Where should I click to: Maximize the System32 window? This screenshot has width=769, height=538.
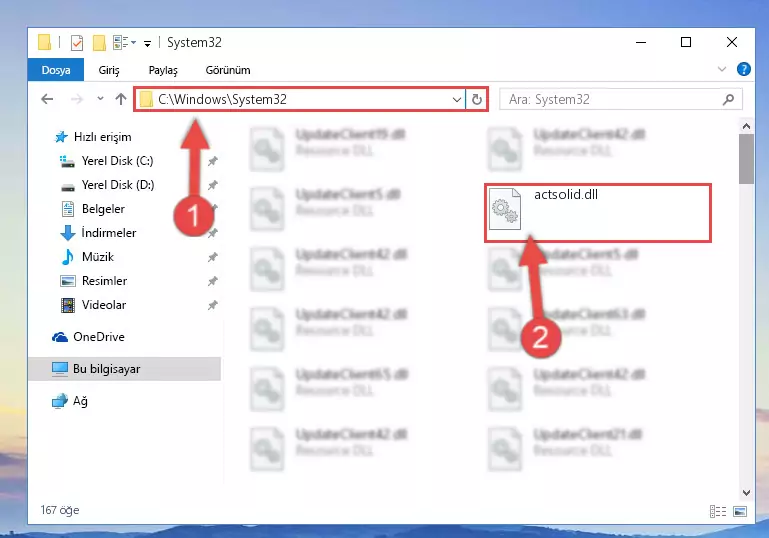click(686, 43)
